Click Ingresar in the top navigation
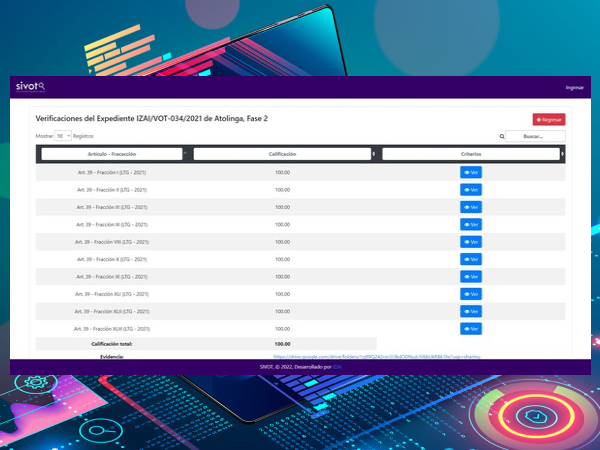 [574, 88]
